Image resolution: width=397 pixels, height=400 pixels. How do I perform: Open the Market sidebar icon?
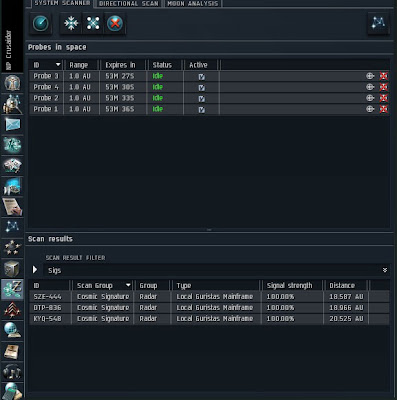point(12,166)
